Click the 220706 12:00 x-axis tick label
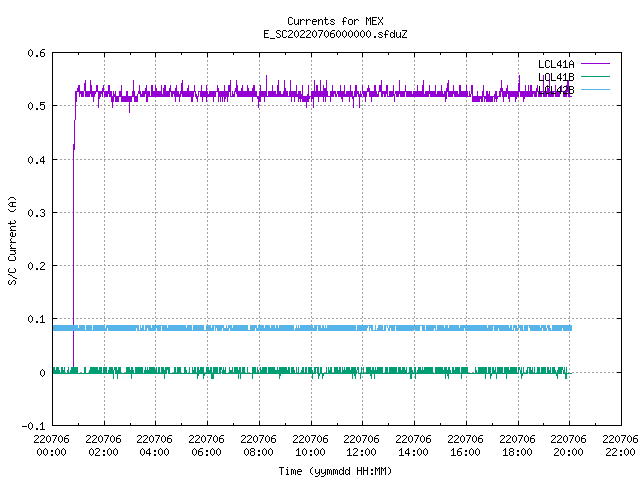Screen dimensions: 640x480 tap(361, 446)
